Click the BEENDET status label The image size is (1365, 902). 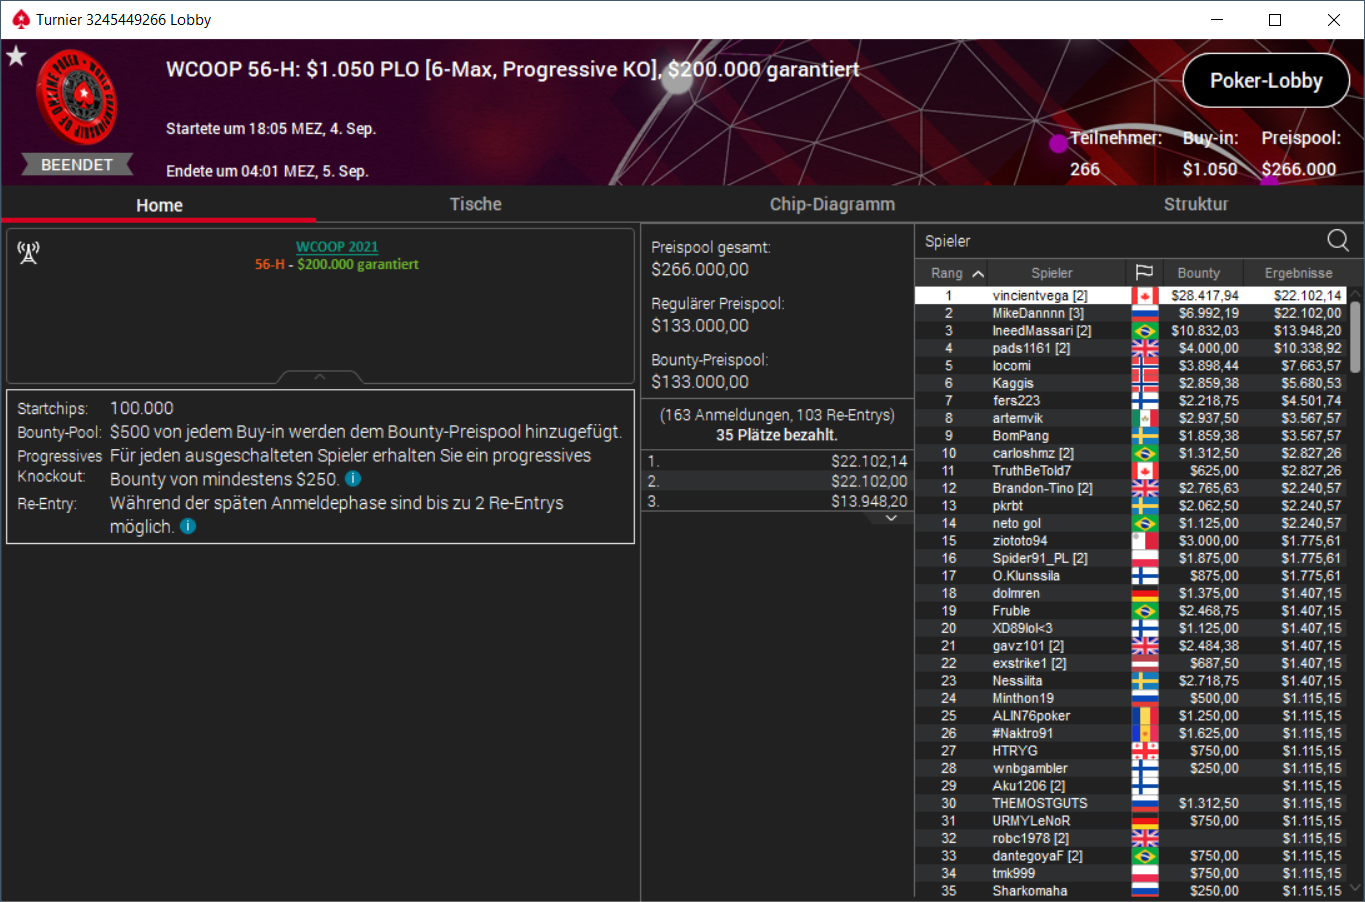coord(77,165)
